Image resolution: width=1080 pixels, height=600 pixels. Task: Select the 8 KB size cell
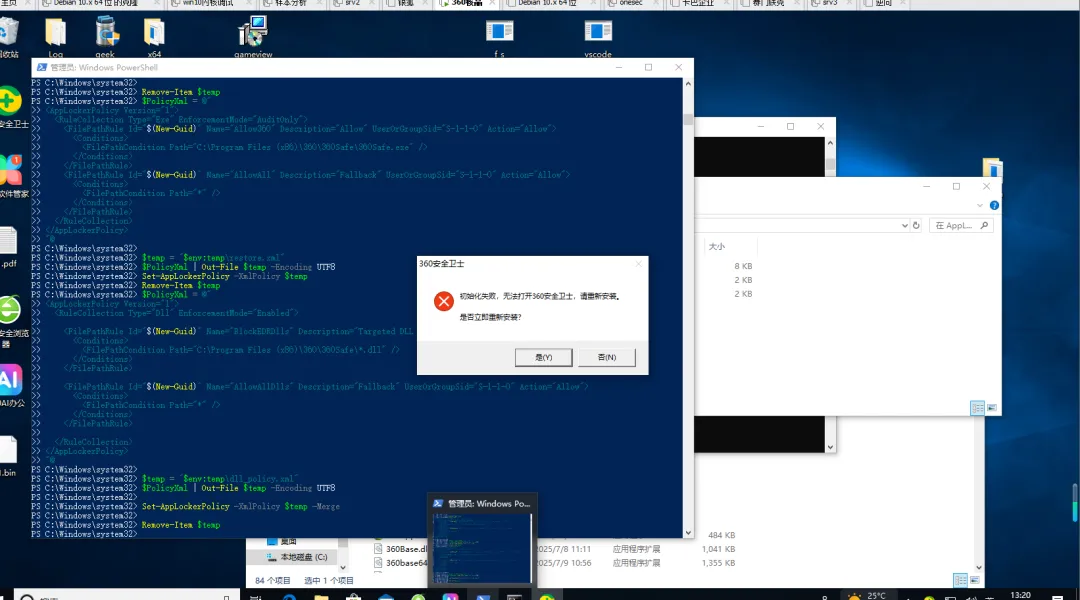click(742, 266)
